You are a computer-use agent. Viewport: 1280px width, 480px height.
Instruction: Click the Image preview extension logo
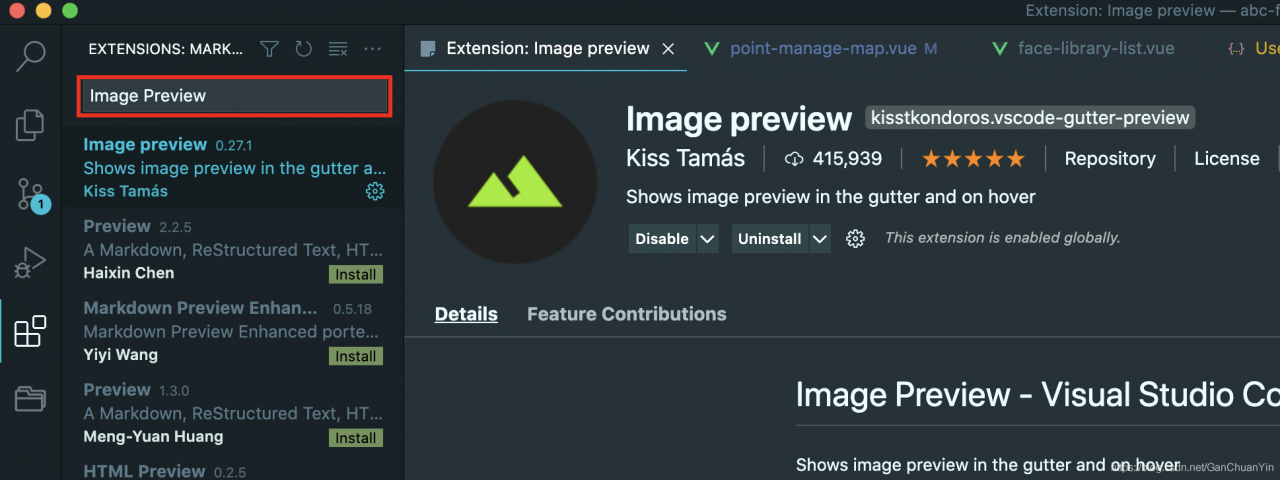tap(514, 182)
